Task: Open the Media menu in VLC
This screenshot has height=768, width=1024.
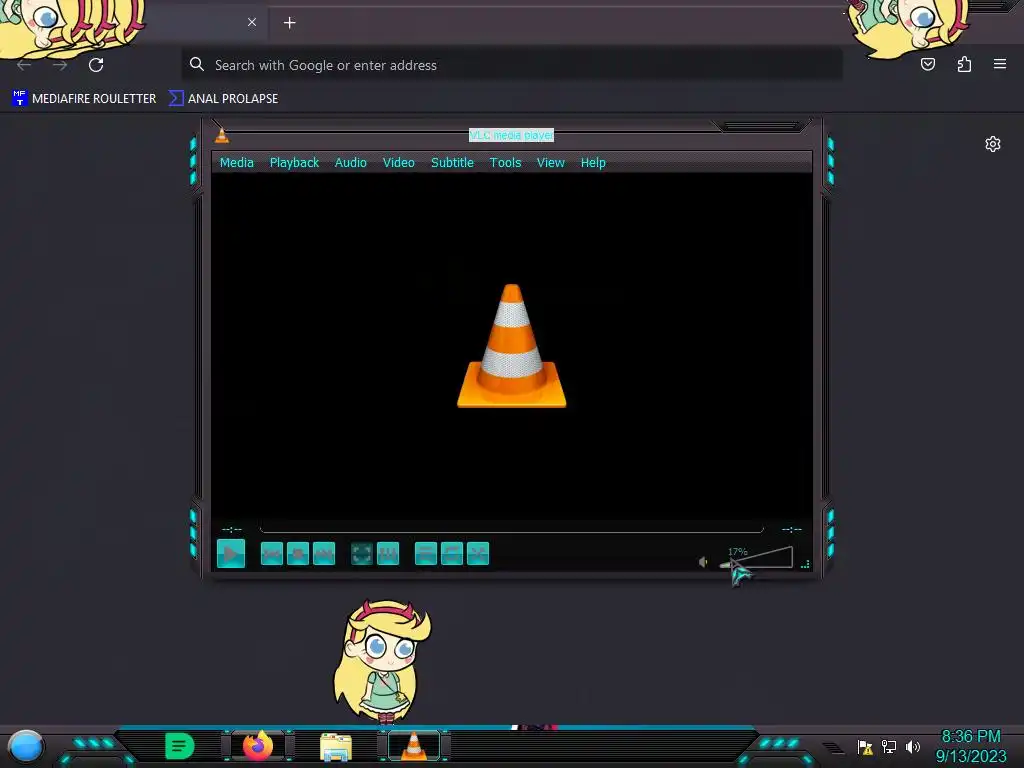Action: point(236,163)
